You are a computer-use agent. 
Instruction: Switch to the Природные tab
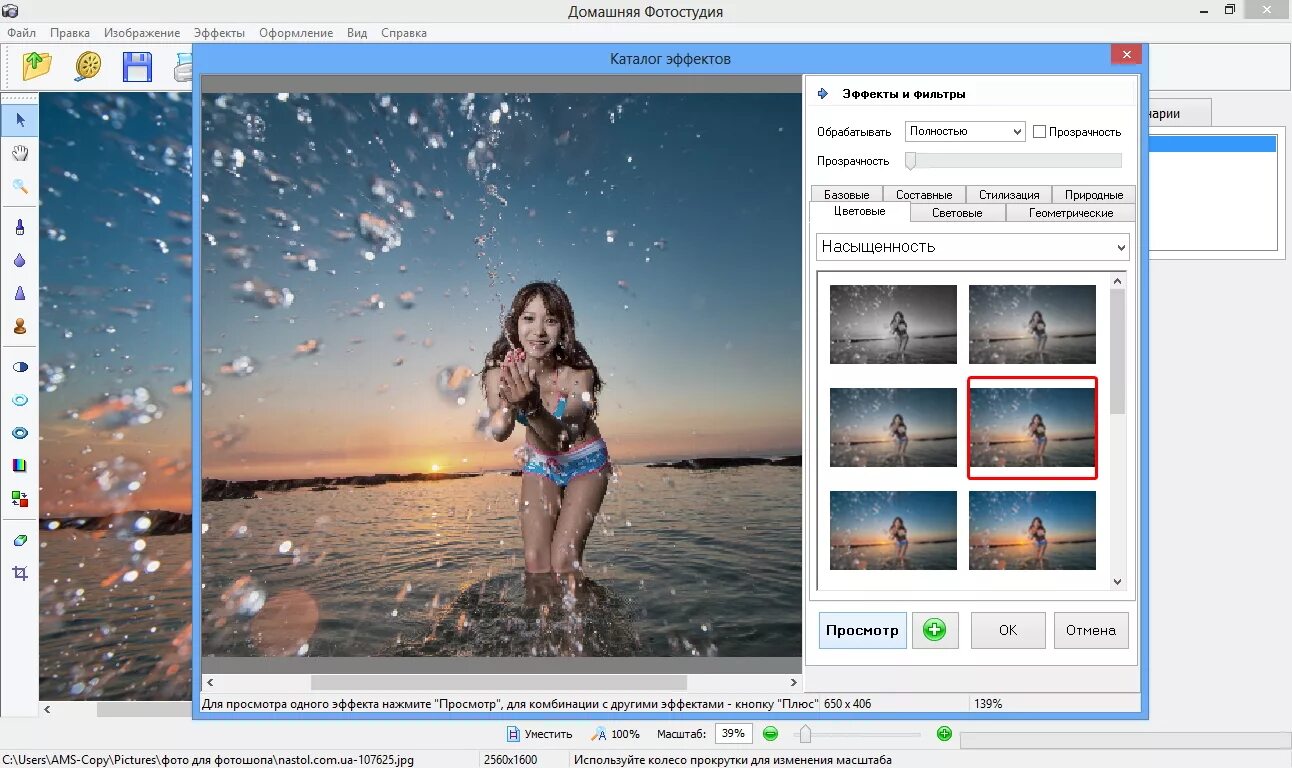point(1094,195)
